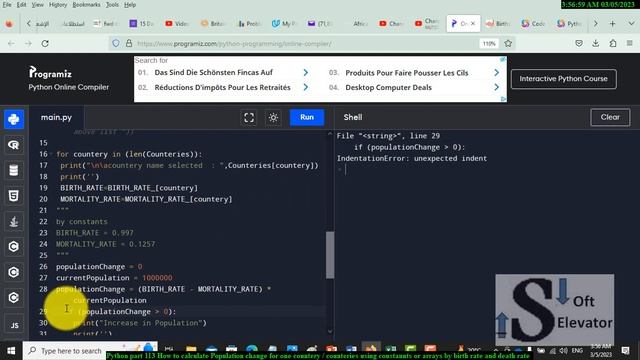Open the JS compiler from the sidebar
640x360 pixels.
[x=14, y=325]
